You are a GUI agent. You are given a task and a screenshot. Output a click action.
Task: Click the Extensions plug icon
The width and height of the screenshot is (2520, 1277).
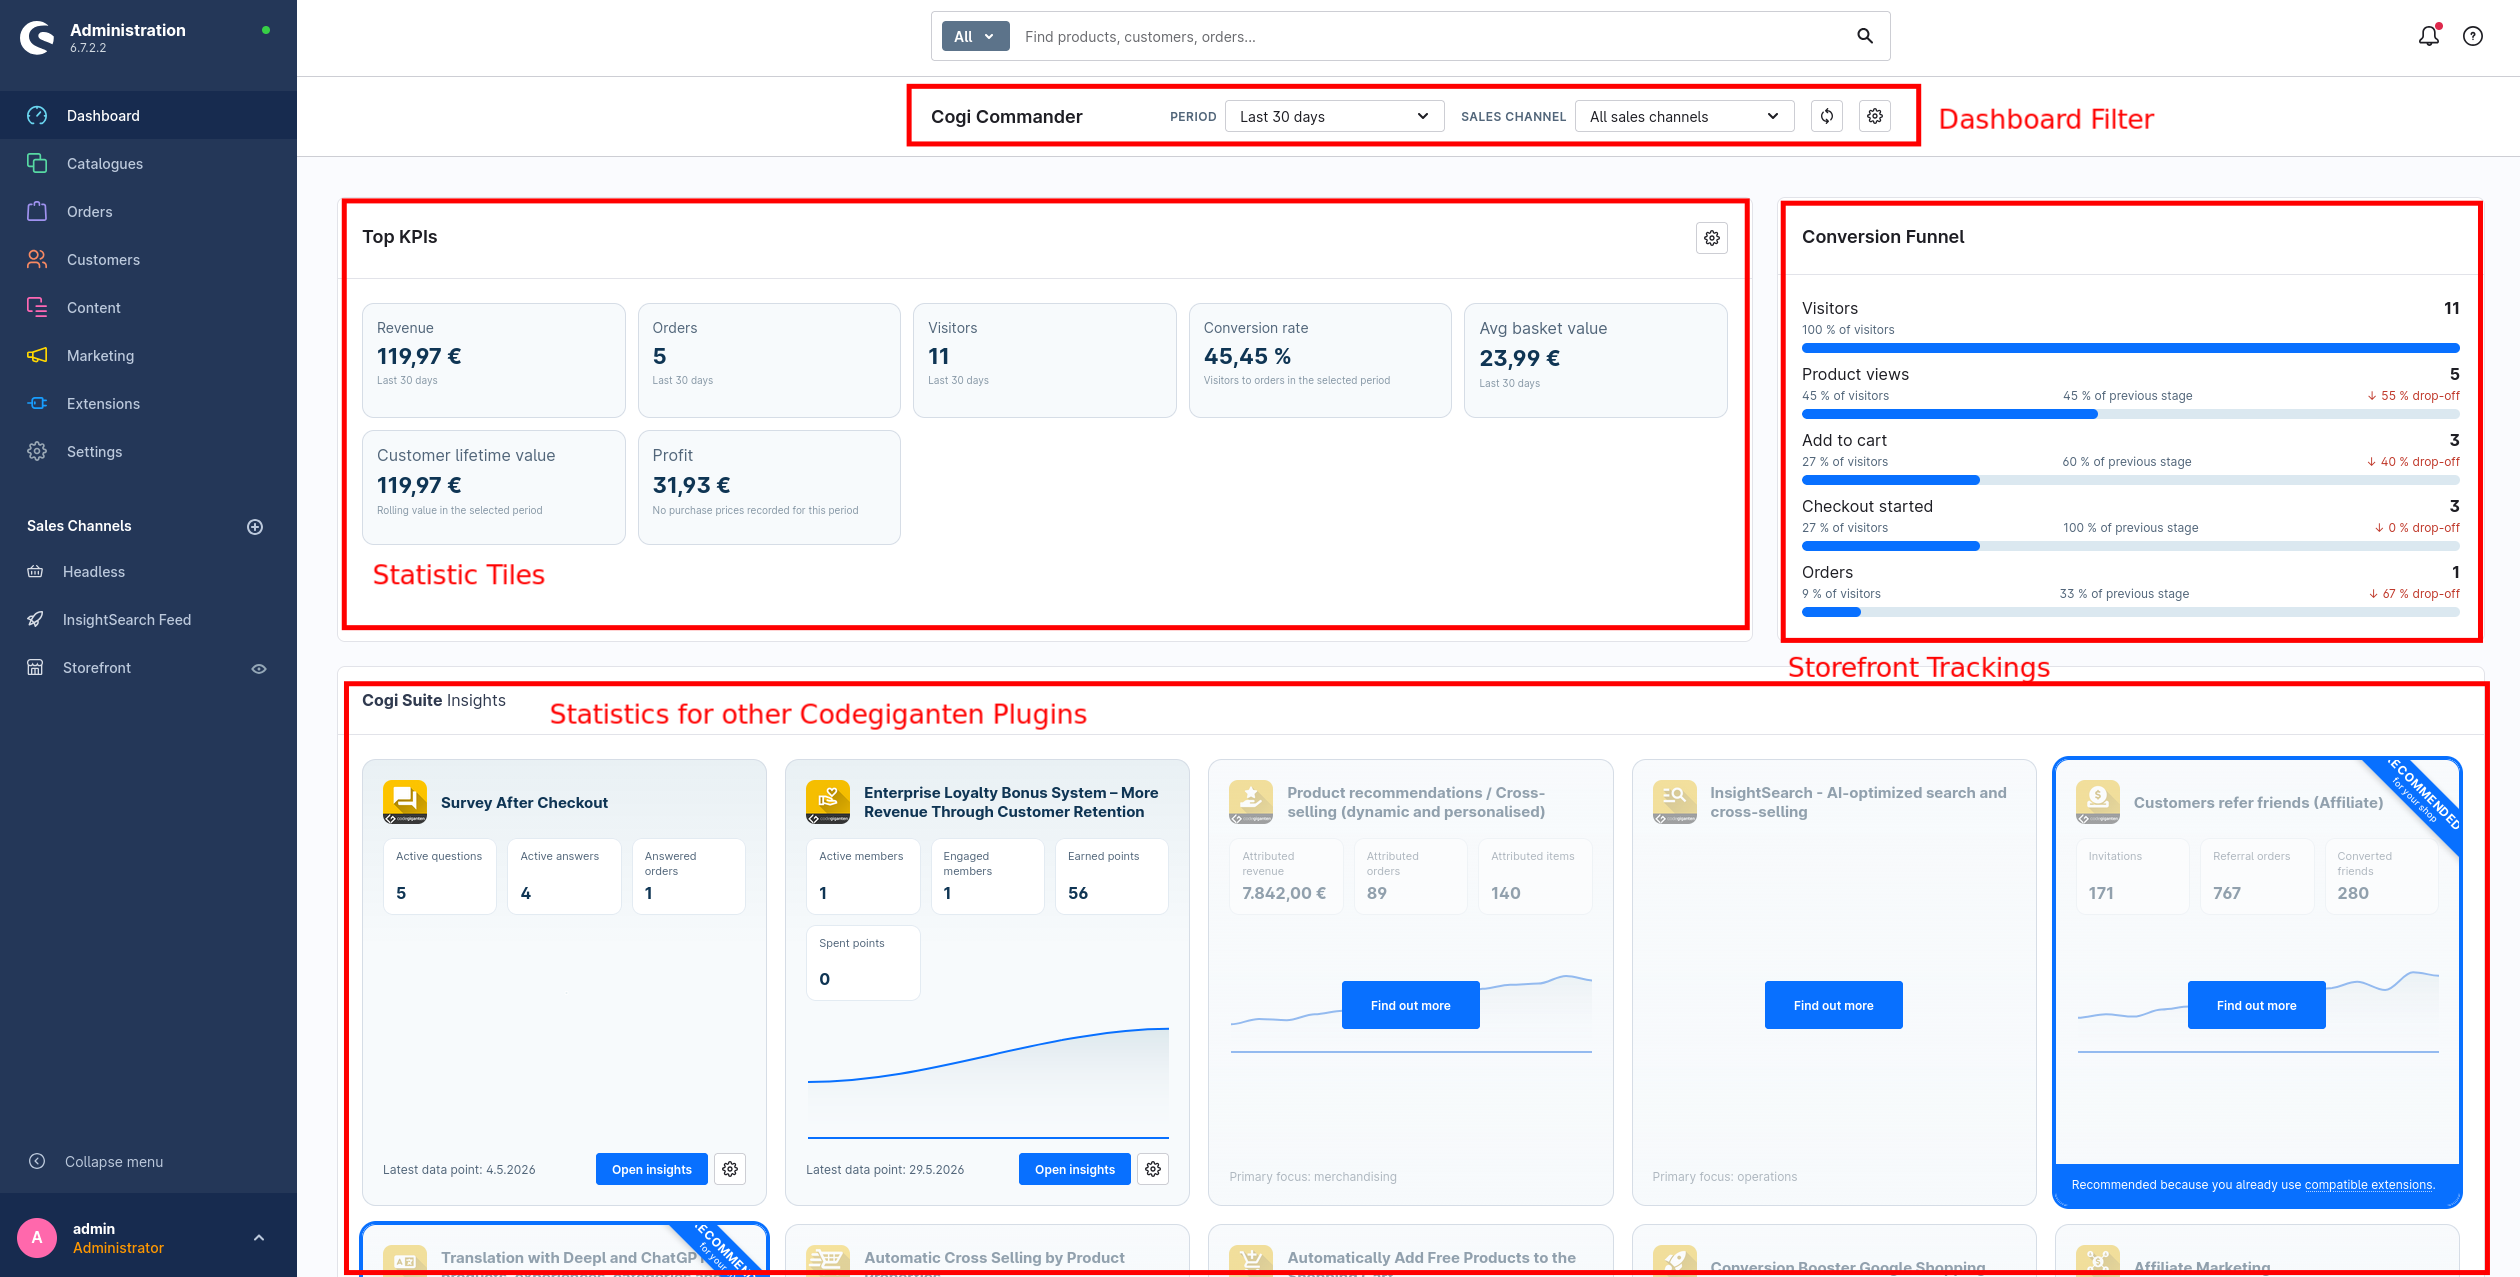(37, 404)
